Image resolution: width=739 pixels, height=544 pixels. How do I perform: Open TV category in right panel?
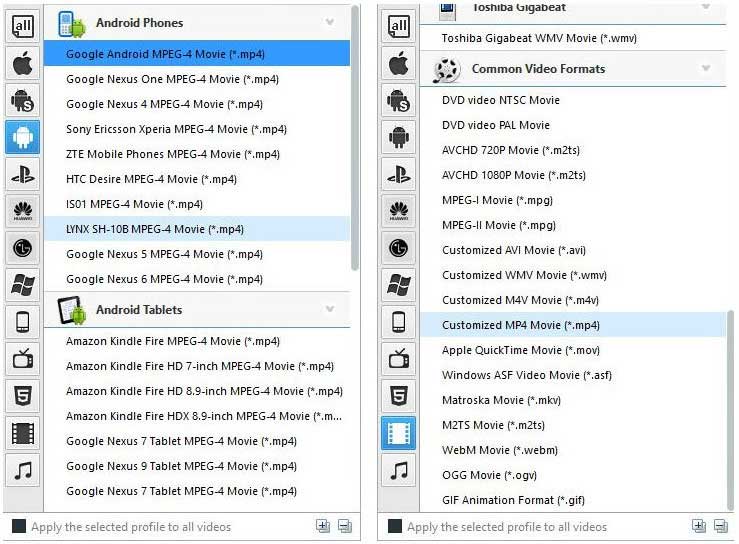(x=399, y=359)
